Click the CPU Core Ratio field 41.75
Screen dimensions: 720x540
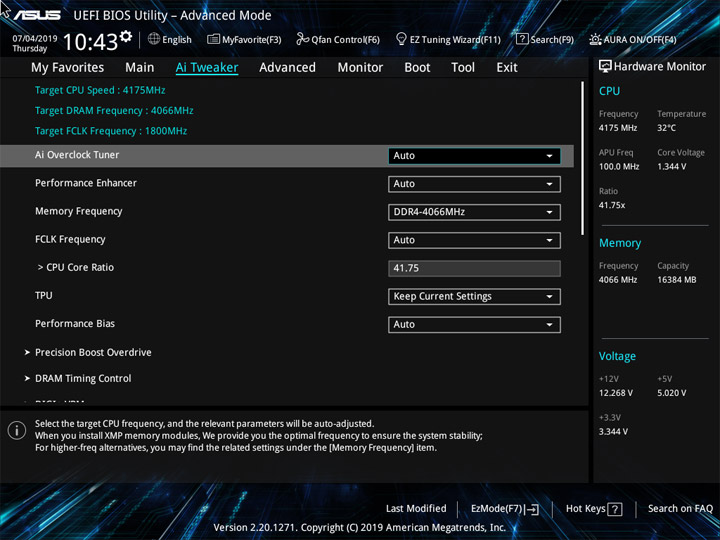click(474, 268)
